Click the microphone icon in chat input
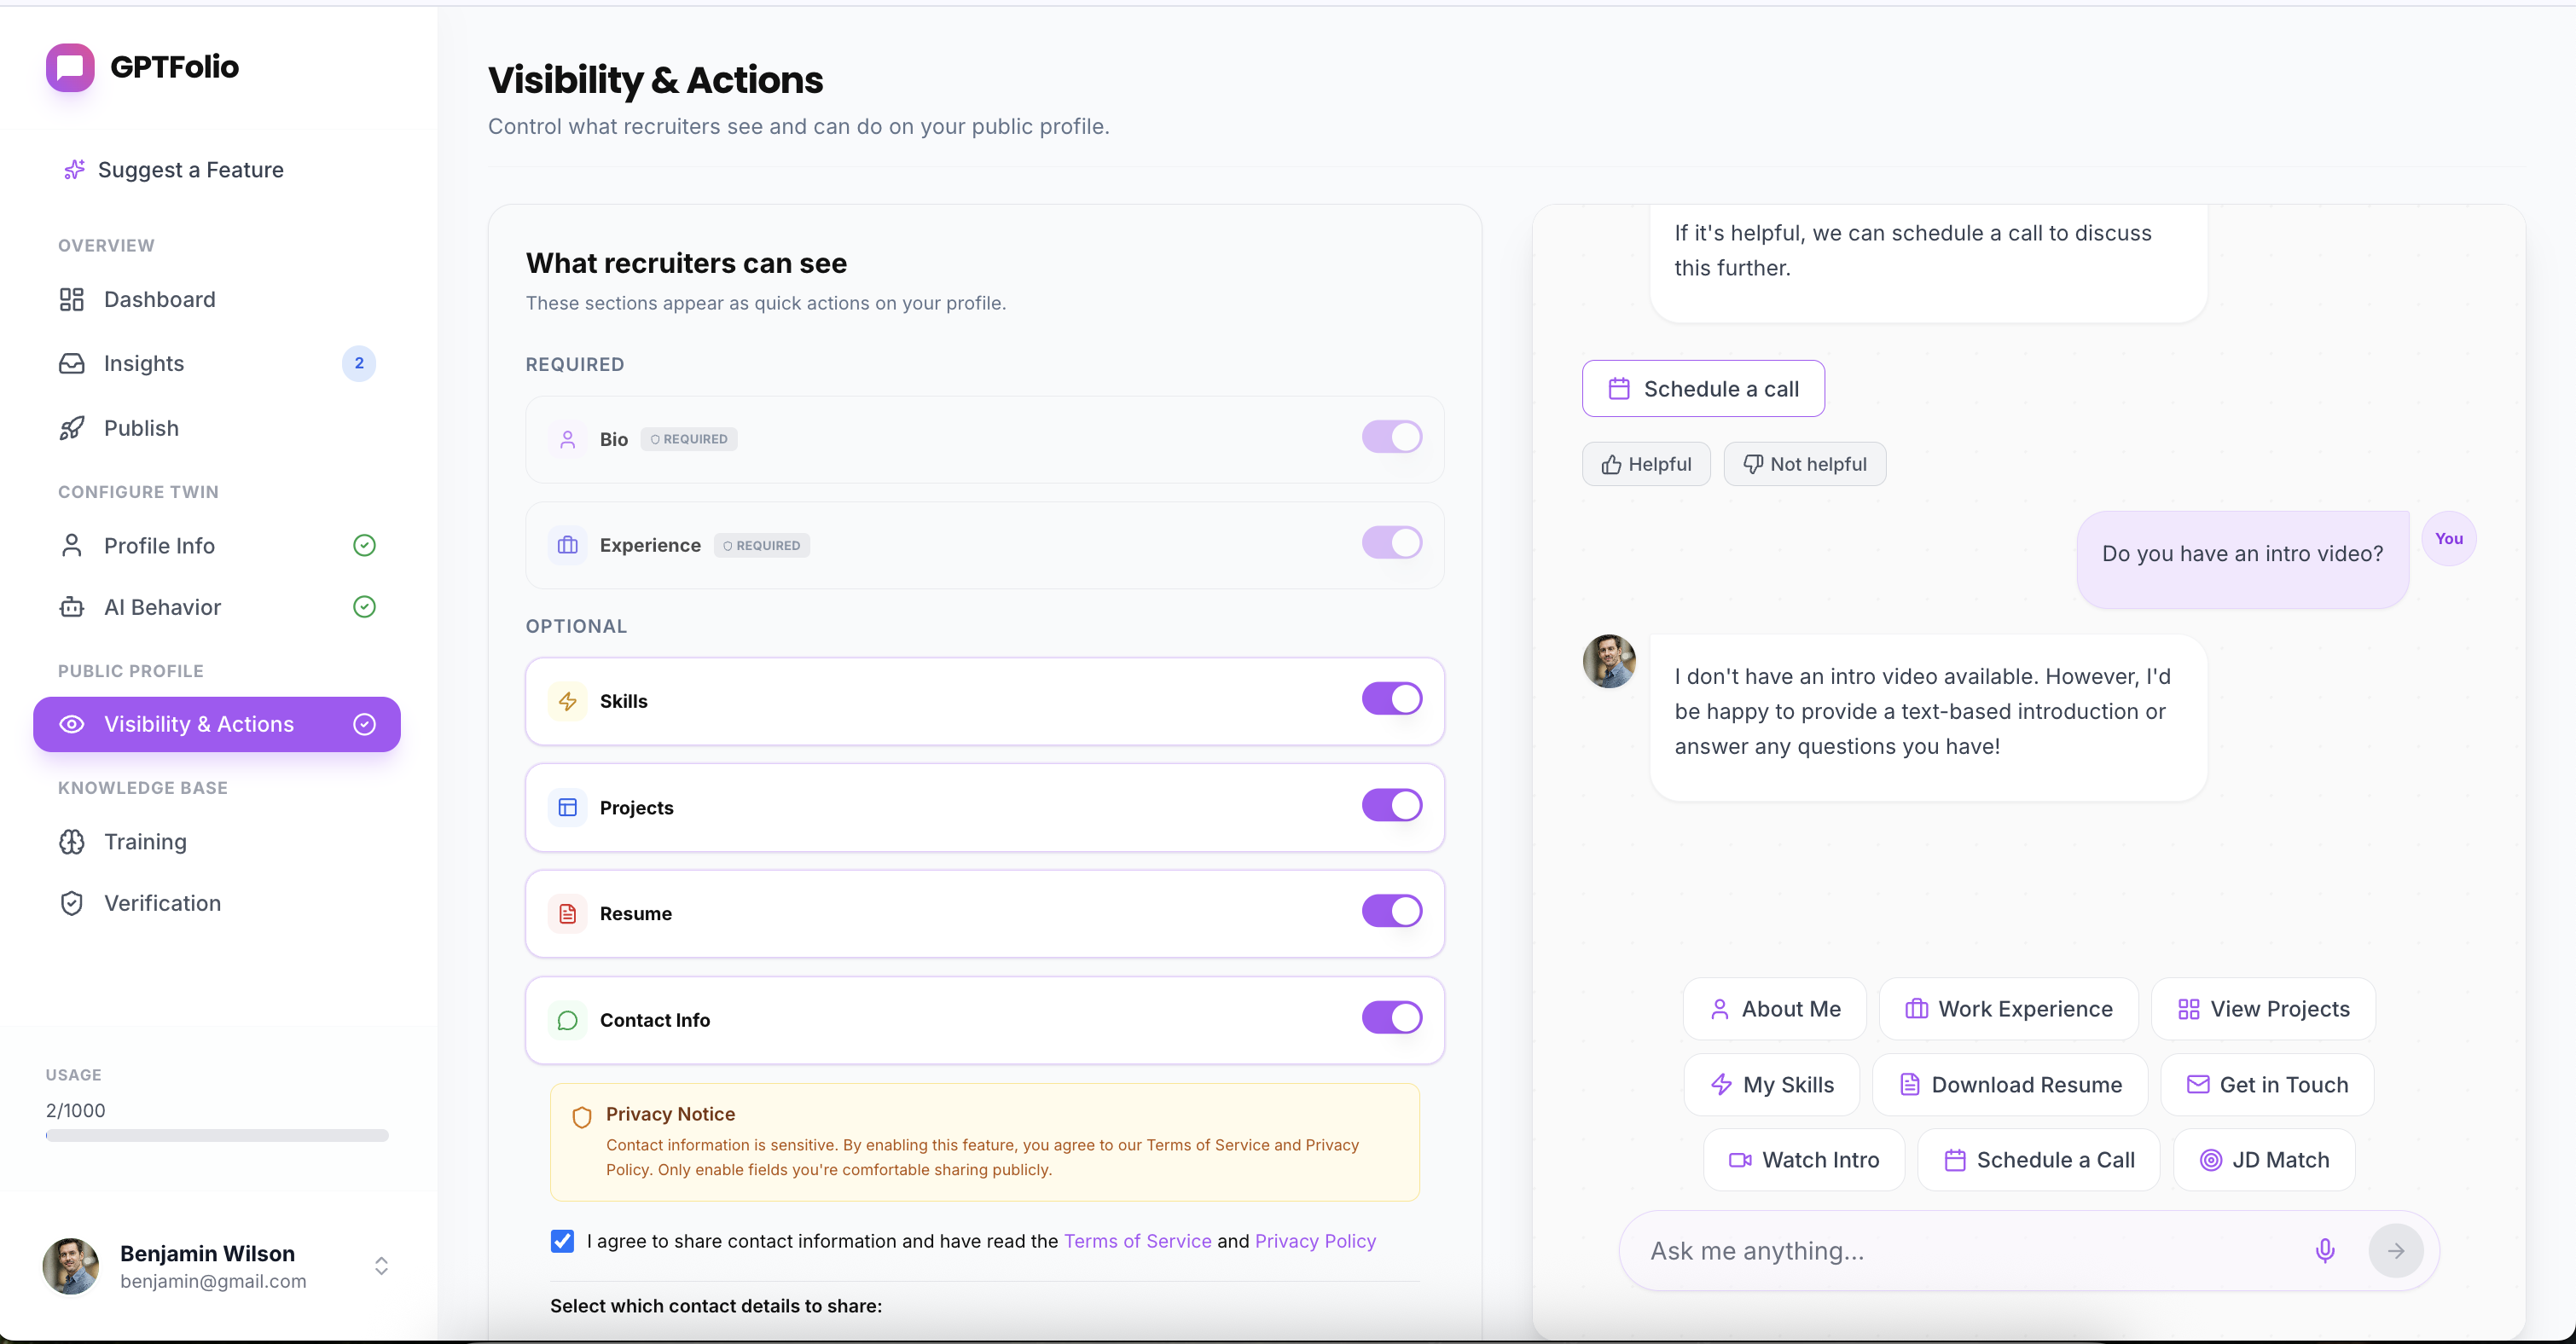 (2324, 1250)
